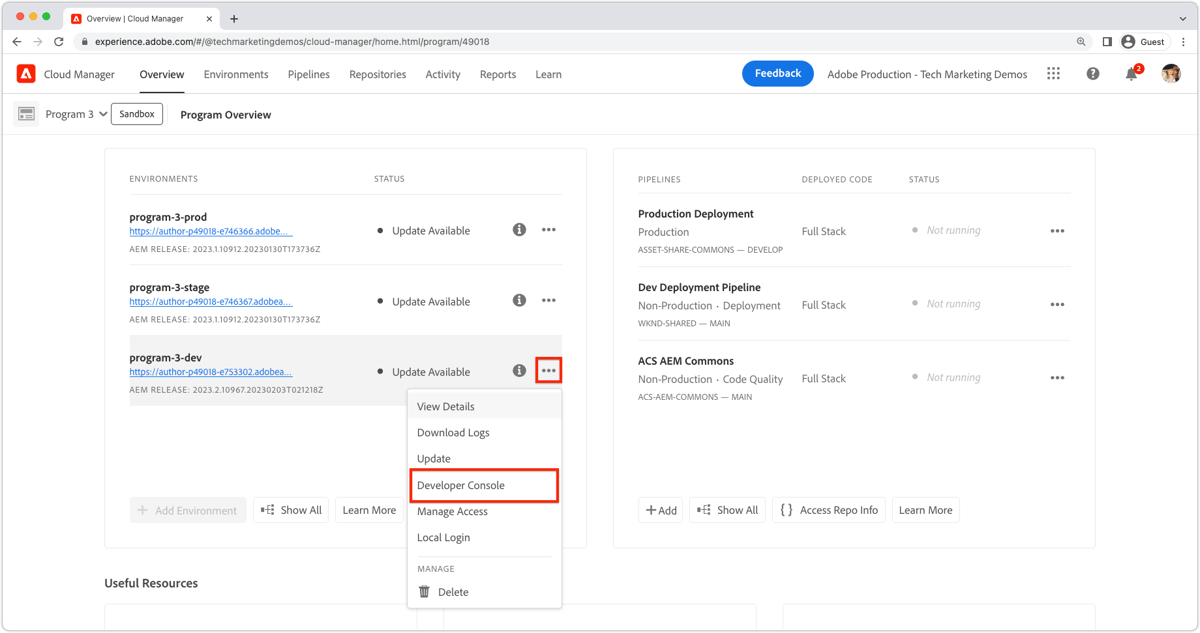This screenshot has height=633, width=1200.
Task: View info icon for program-3-prod environment
Action: point(519,229)
